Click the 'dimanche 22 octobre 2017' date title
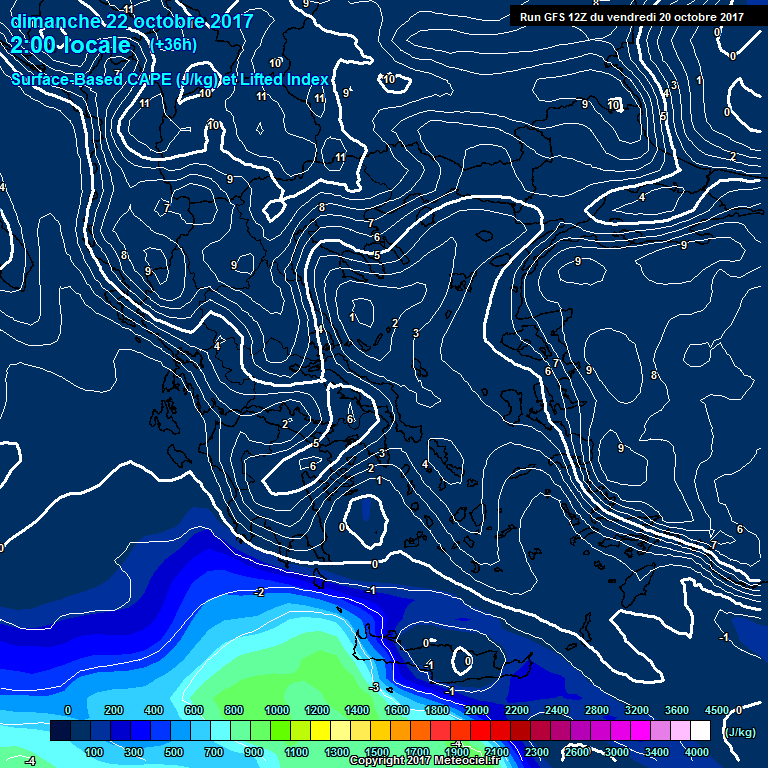The height and width of the screenshot is (768, 768). tap(131, 21)
